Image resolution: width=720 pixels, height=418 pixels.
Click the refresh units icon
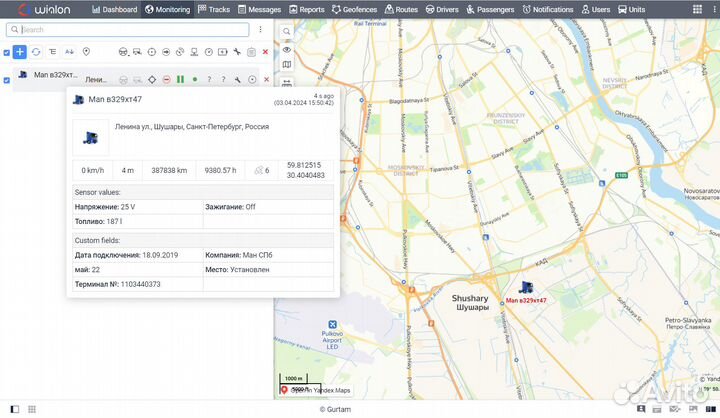[36, 52]
